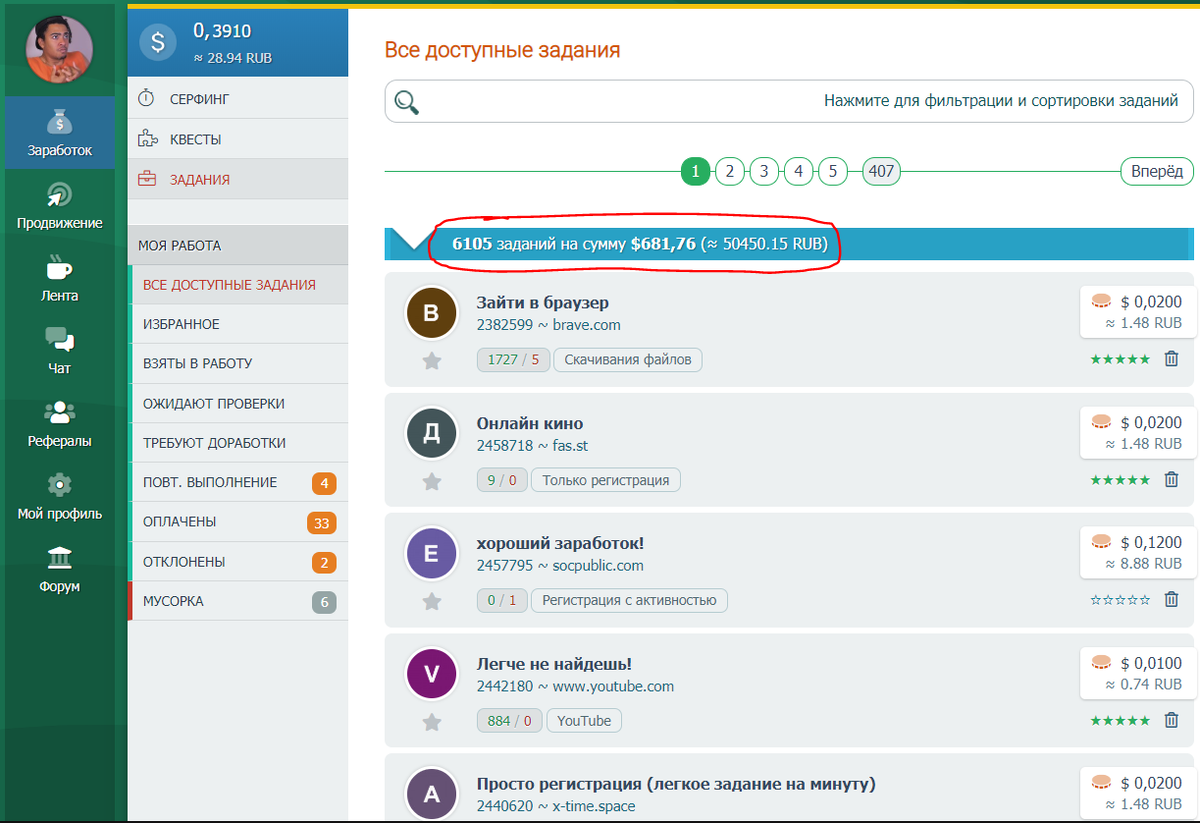Jump to last page 407
The width and height of the screenshot is (1200, 823).
[881, 172]
